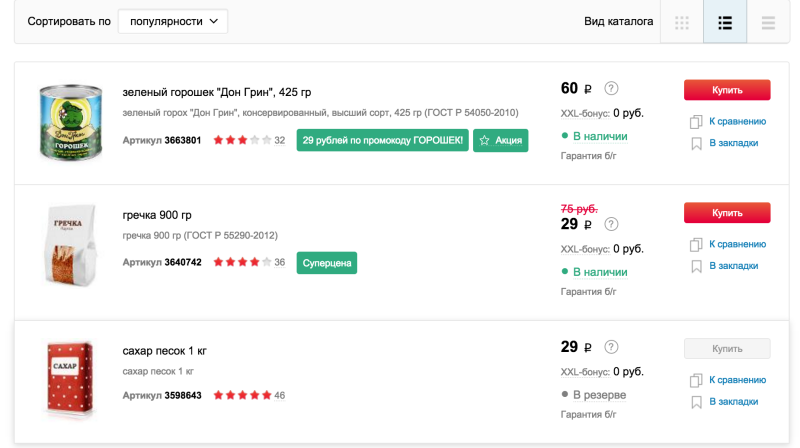The height and width of the screenshot is (448, 800).
Task: Open price help icon for green peas
Action: coord(611,88)
